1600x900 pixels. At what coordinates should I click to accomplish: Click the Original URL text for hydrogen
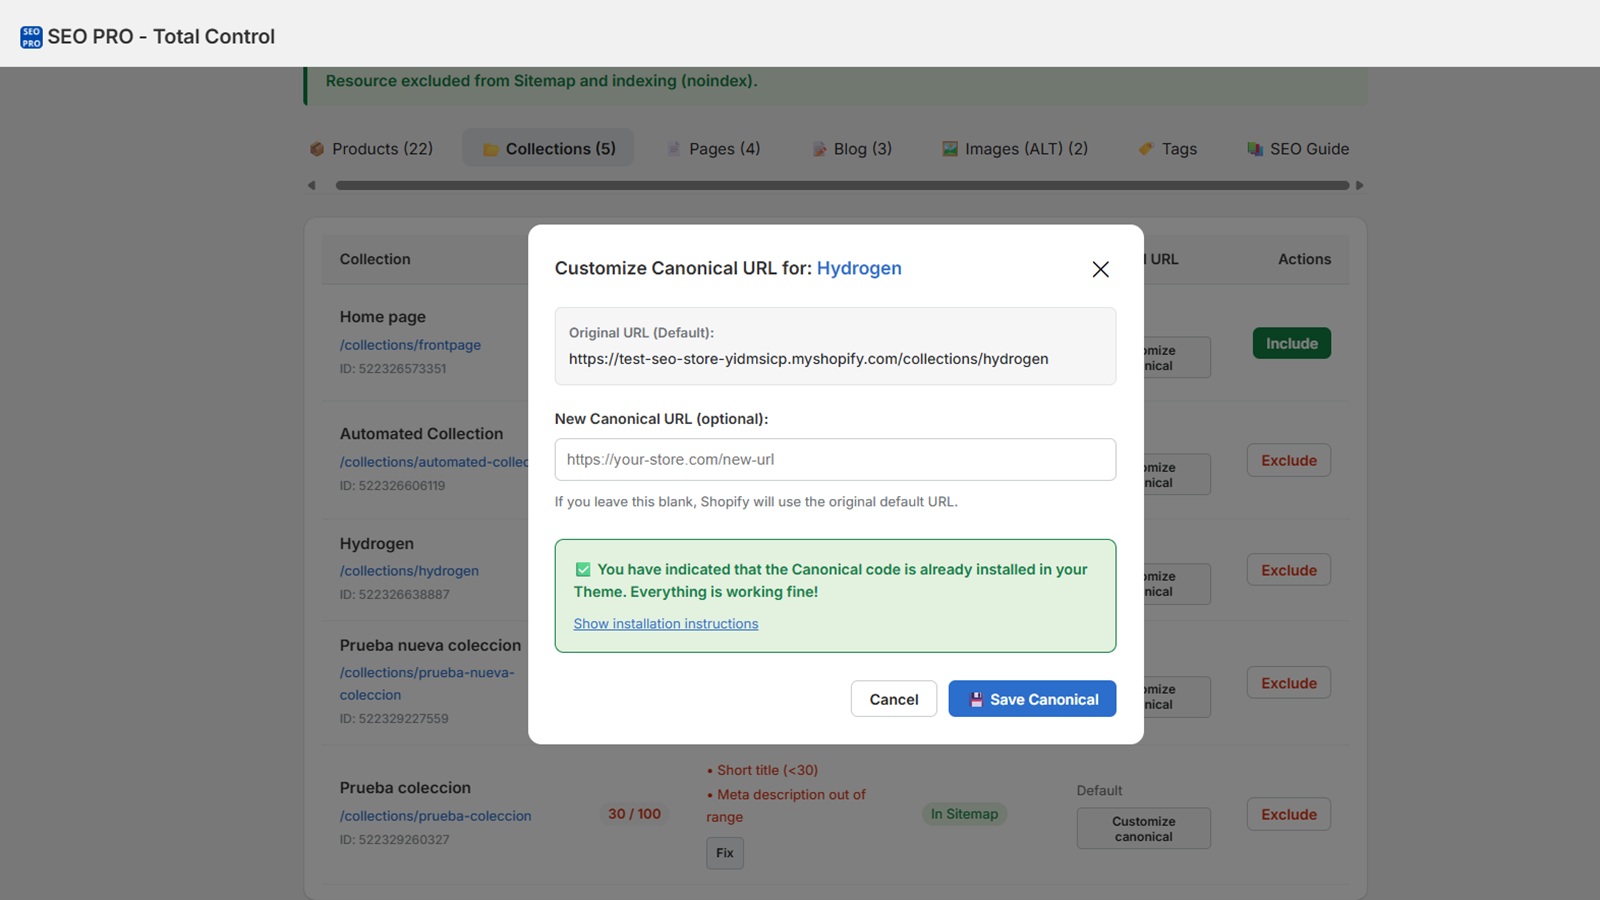click(x=808, y=359)
